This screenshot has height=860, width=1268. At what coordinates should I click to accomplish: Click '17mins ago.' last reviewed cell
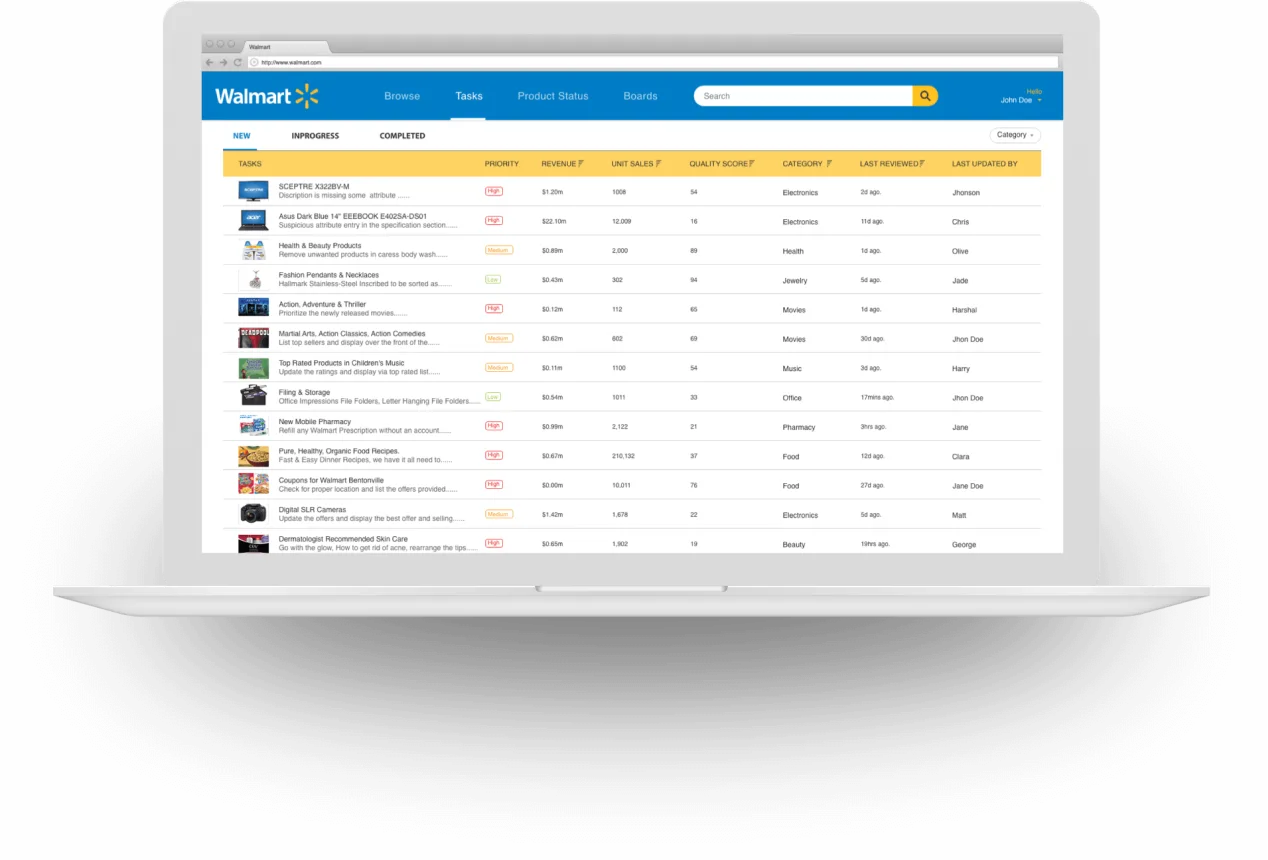tap(877, 398)
